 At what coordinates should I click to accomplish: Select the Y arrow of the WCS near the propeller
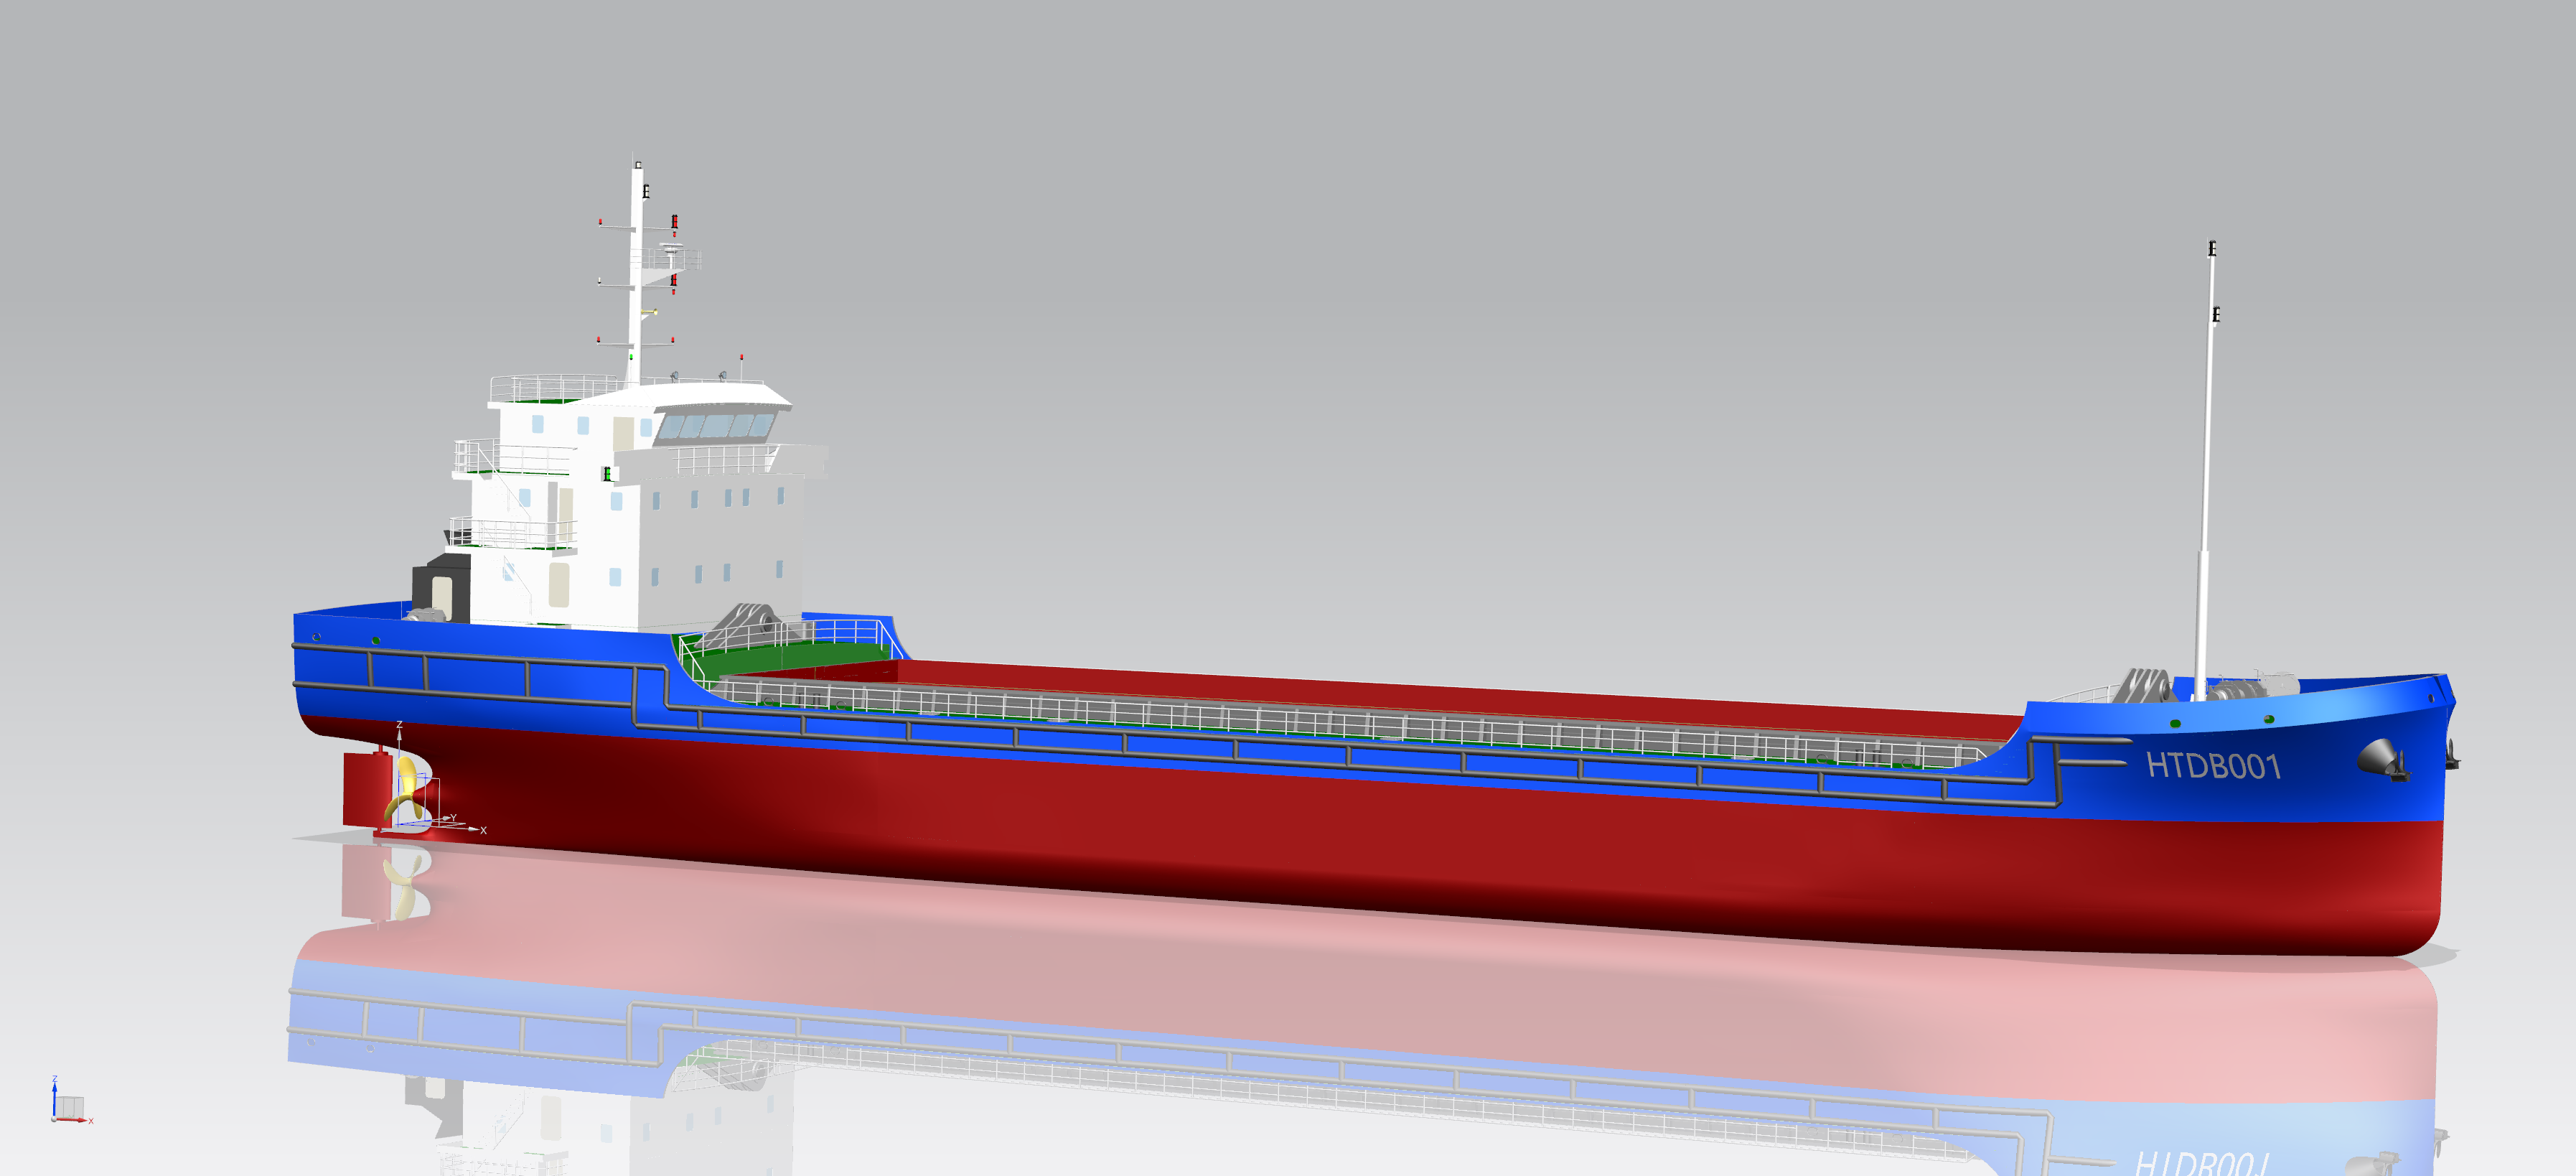click(446, 819)
